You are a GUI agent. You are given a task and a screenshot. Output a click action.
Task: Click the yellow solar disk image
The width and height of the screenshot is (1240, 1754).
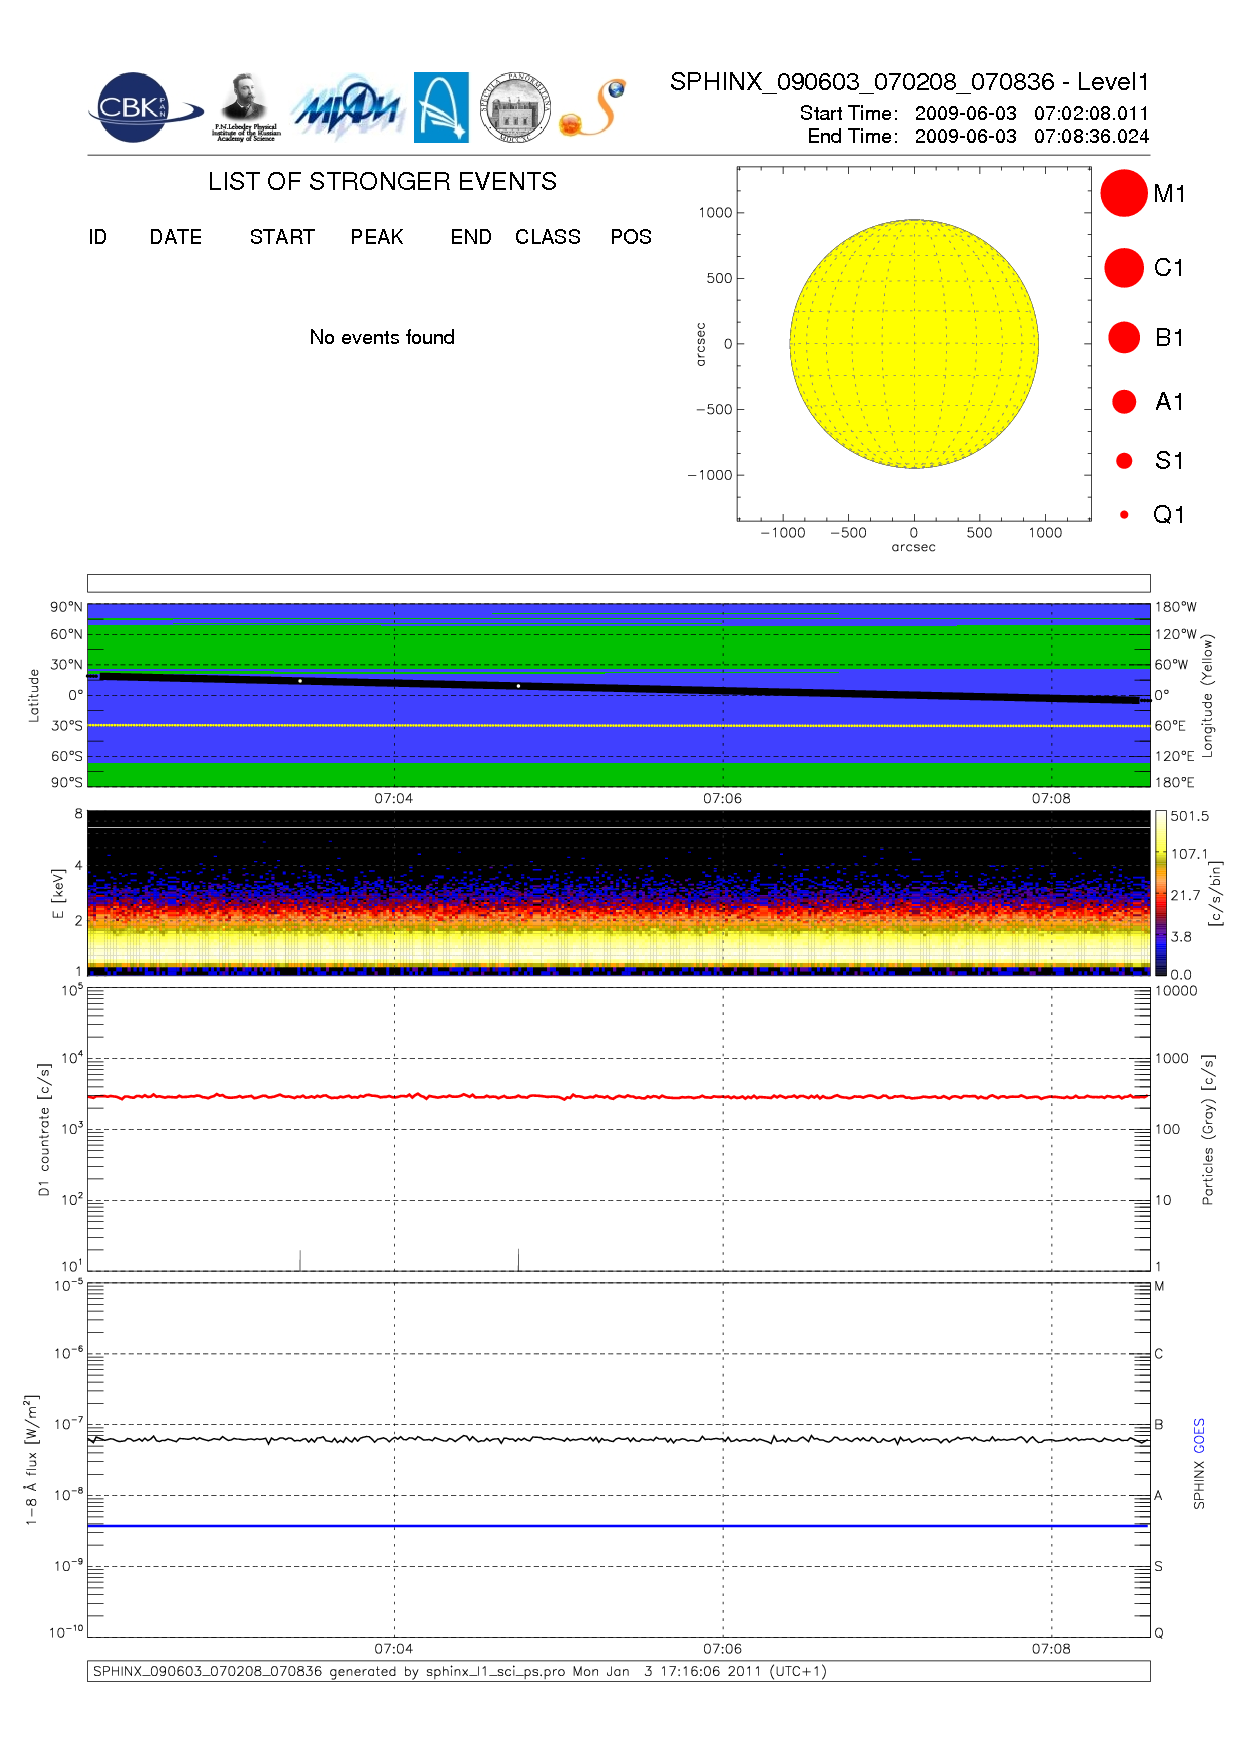point(913,343)
